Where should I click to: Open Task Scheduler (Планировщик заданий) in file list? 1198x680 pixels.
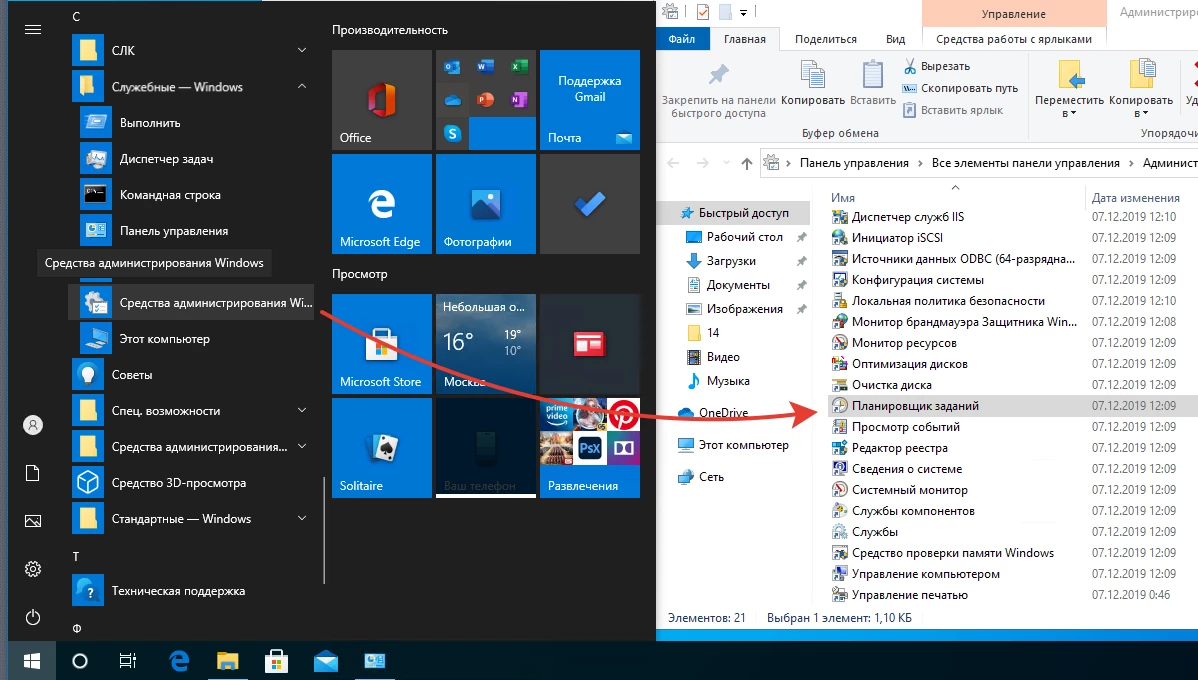click(914, 406)
